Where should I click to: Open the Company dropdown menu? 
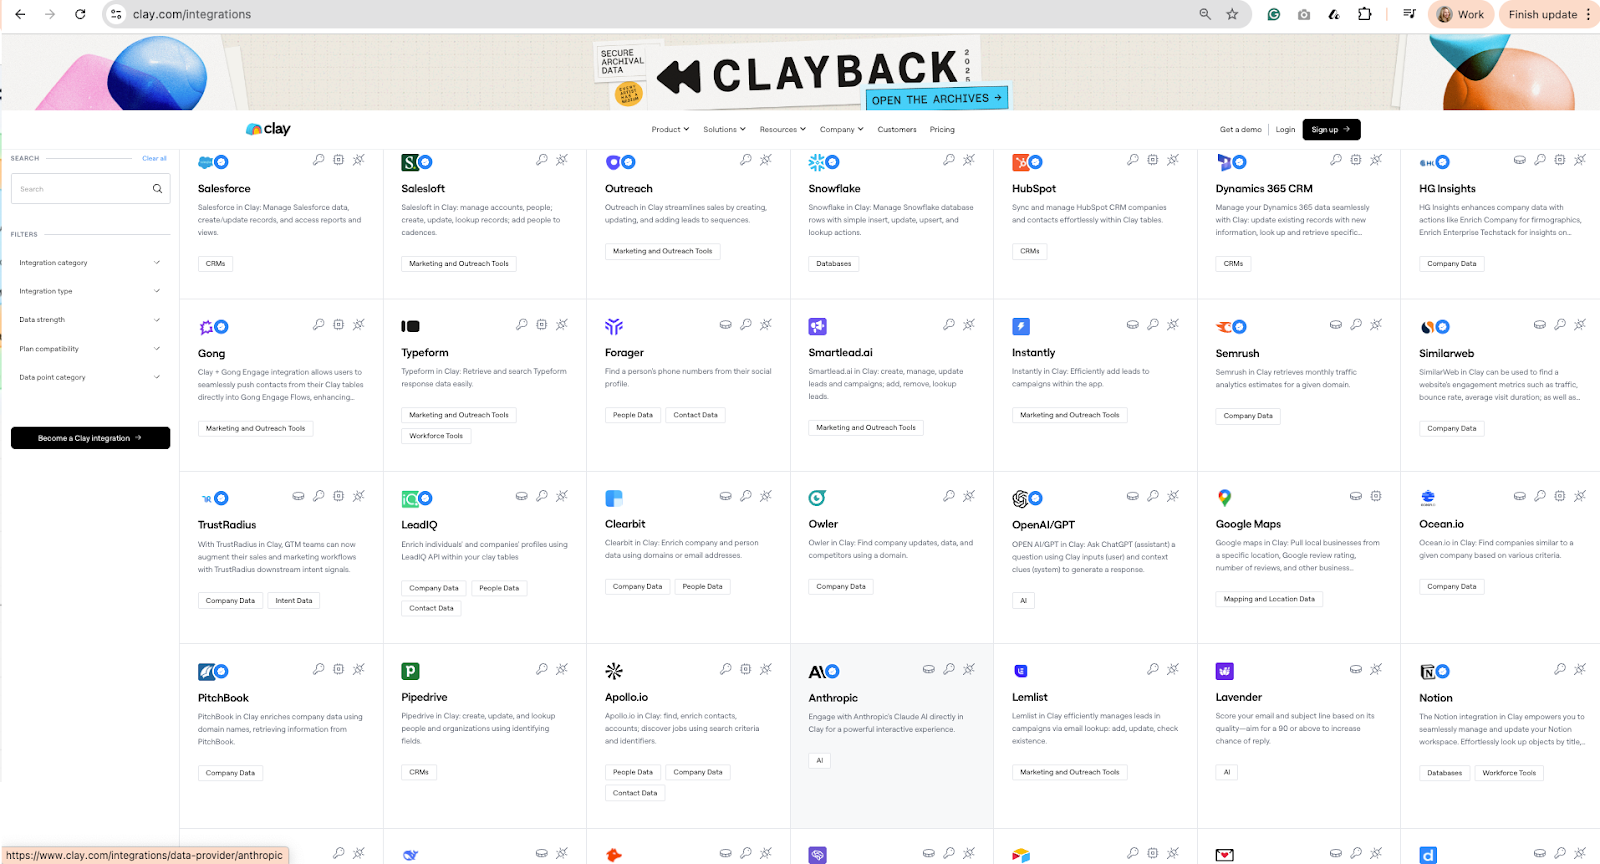[x=841, y=129]
